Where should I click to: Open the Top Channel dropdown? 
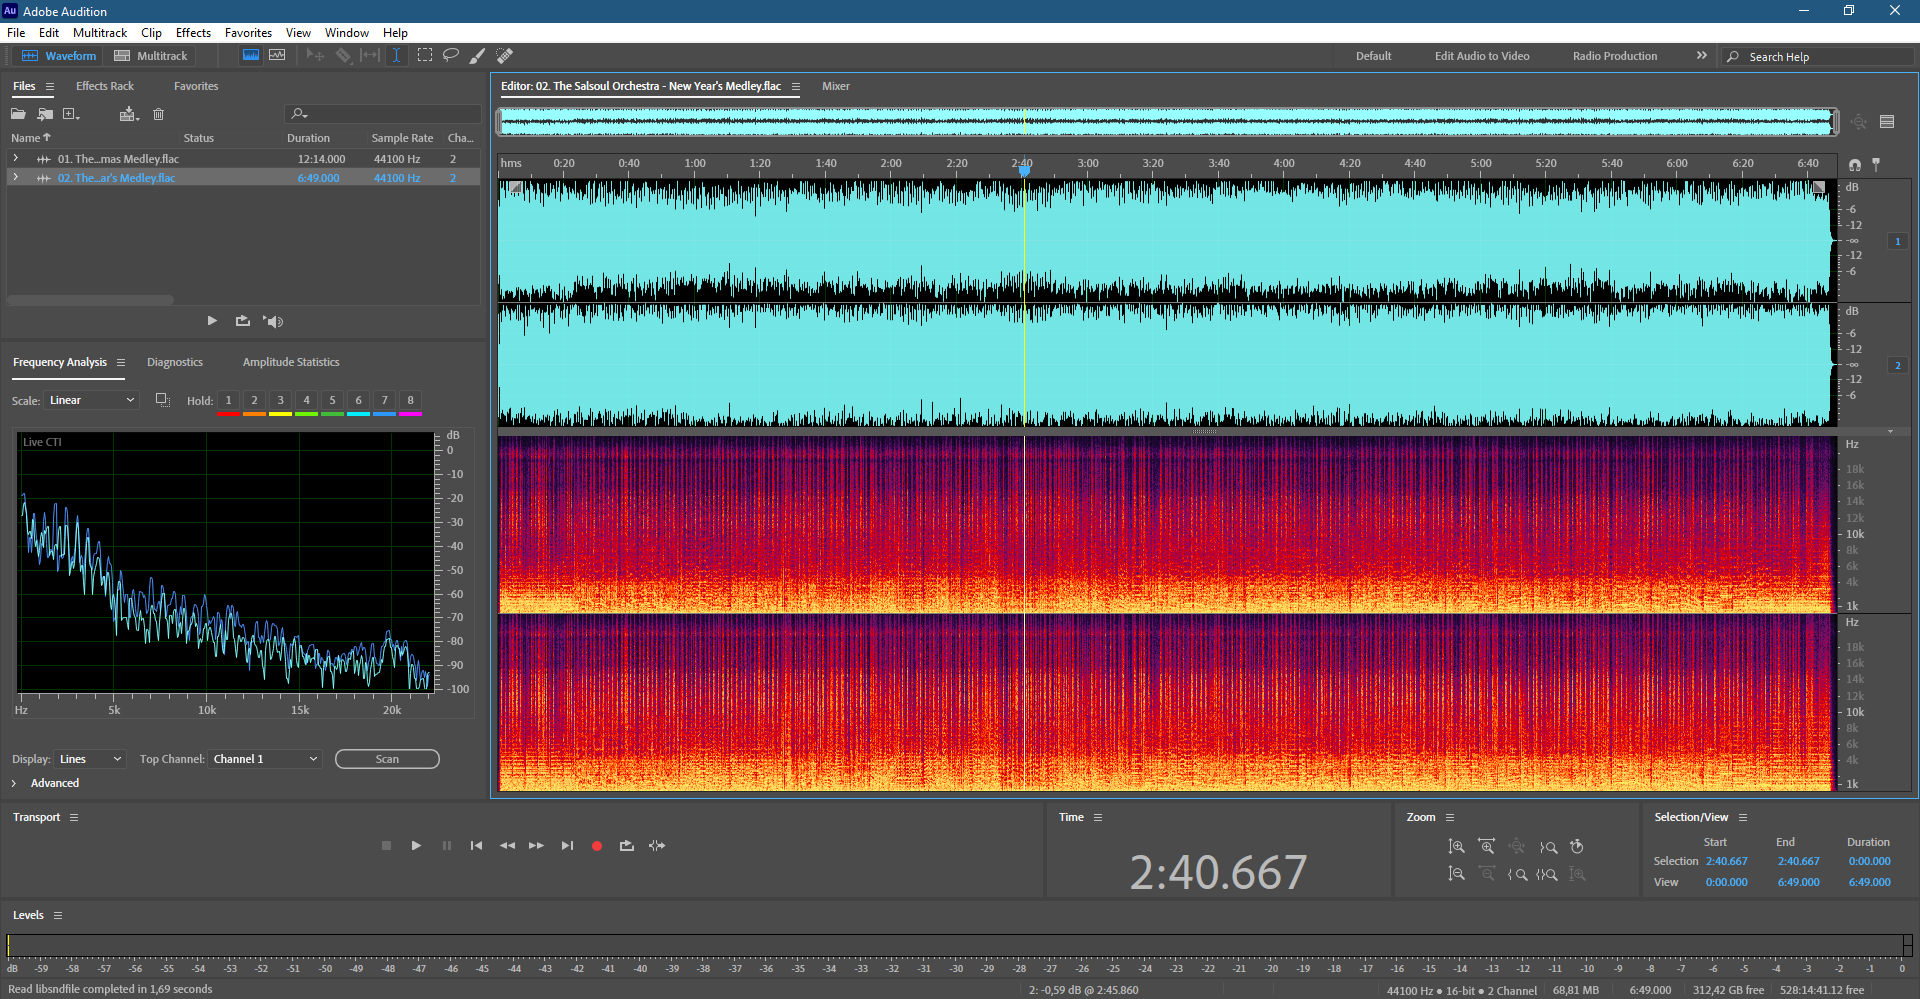(x=265, y=759)
